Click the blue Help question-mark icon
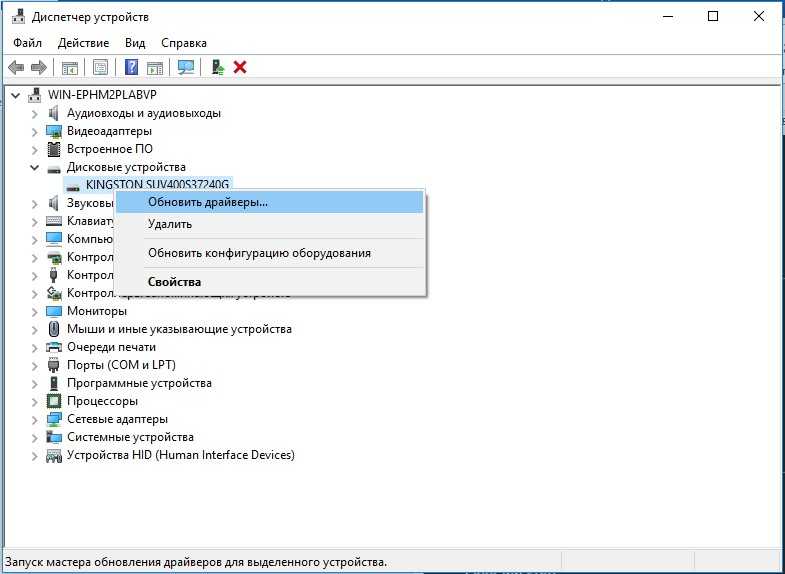The image size is (785, 574). coord(131,67)
